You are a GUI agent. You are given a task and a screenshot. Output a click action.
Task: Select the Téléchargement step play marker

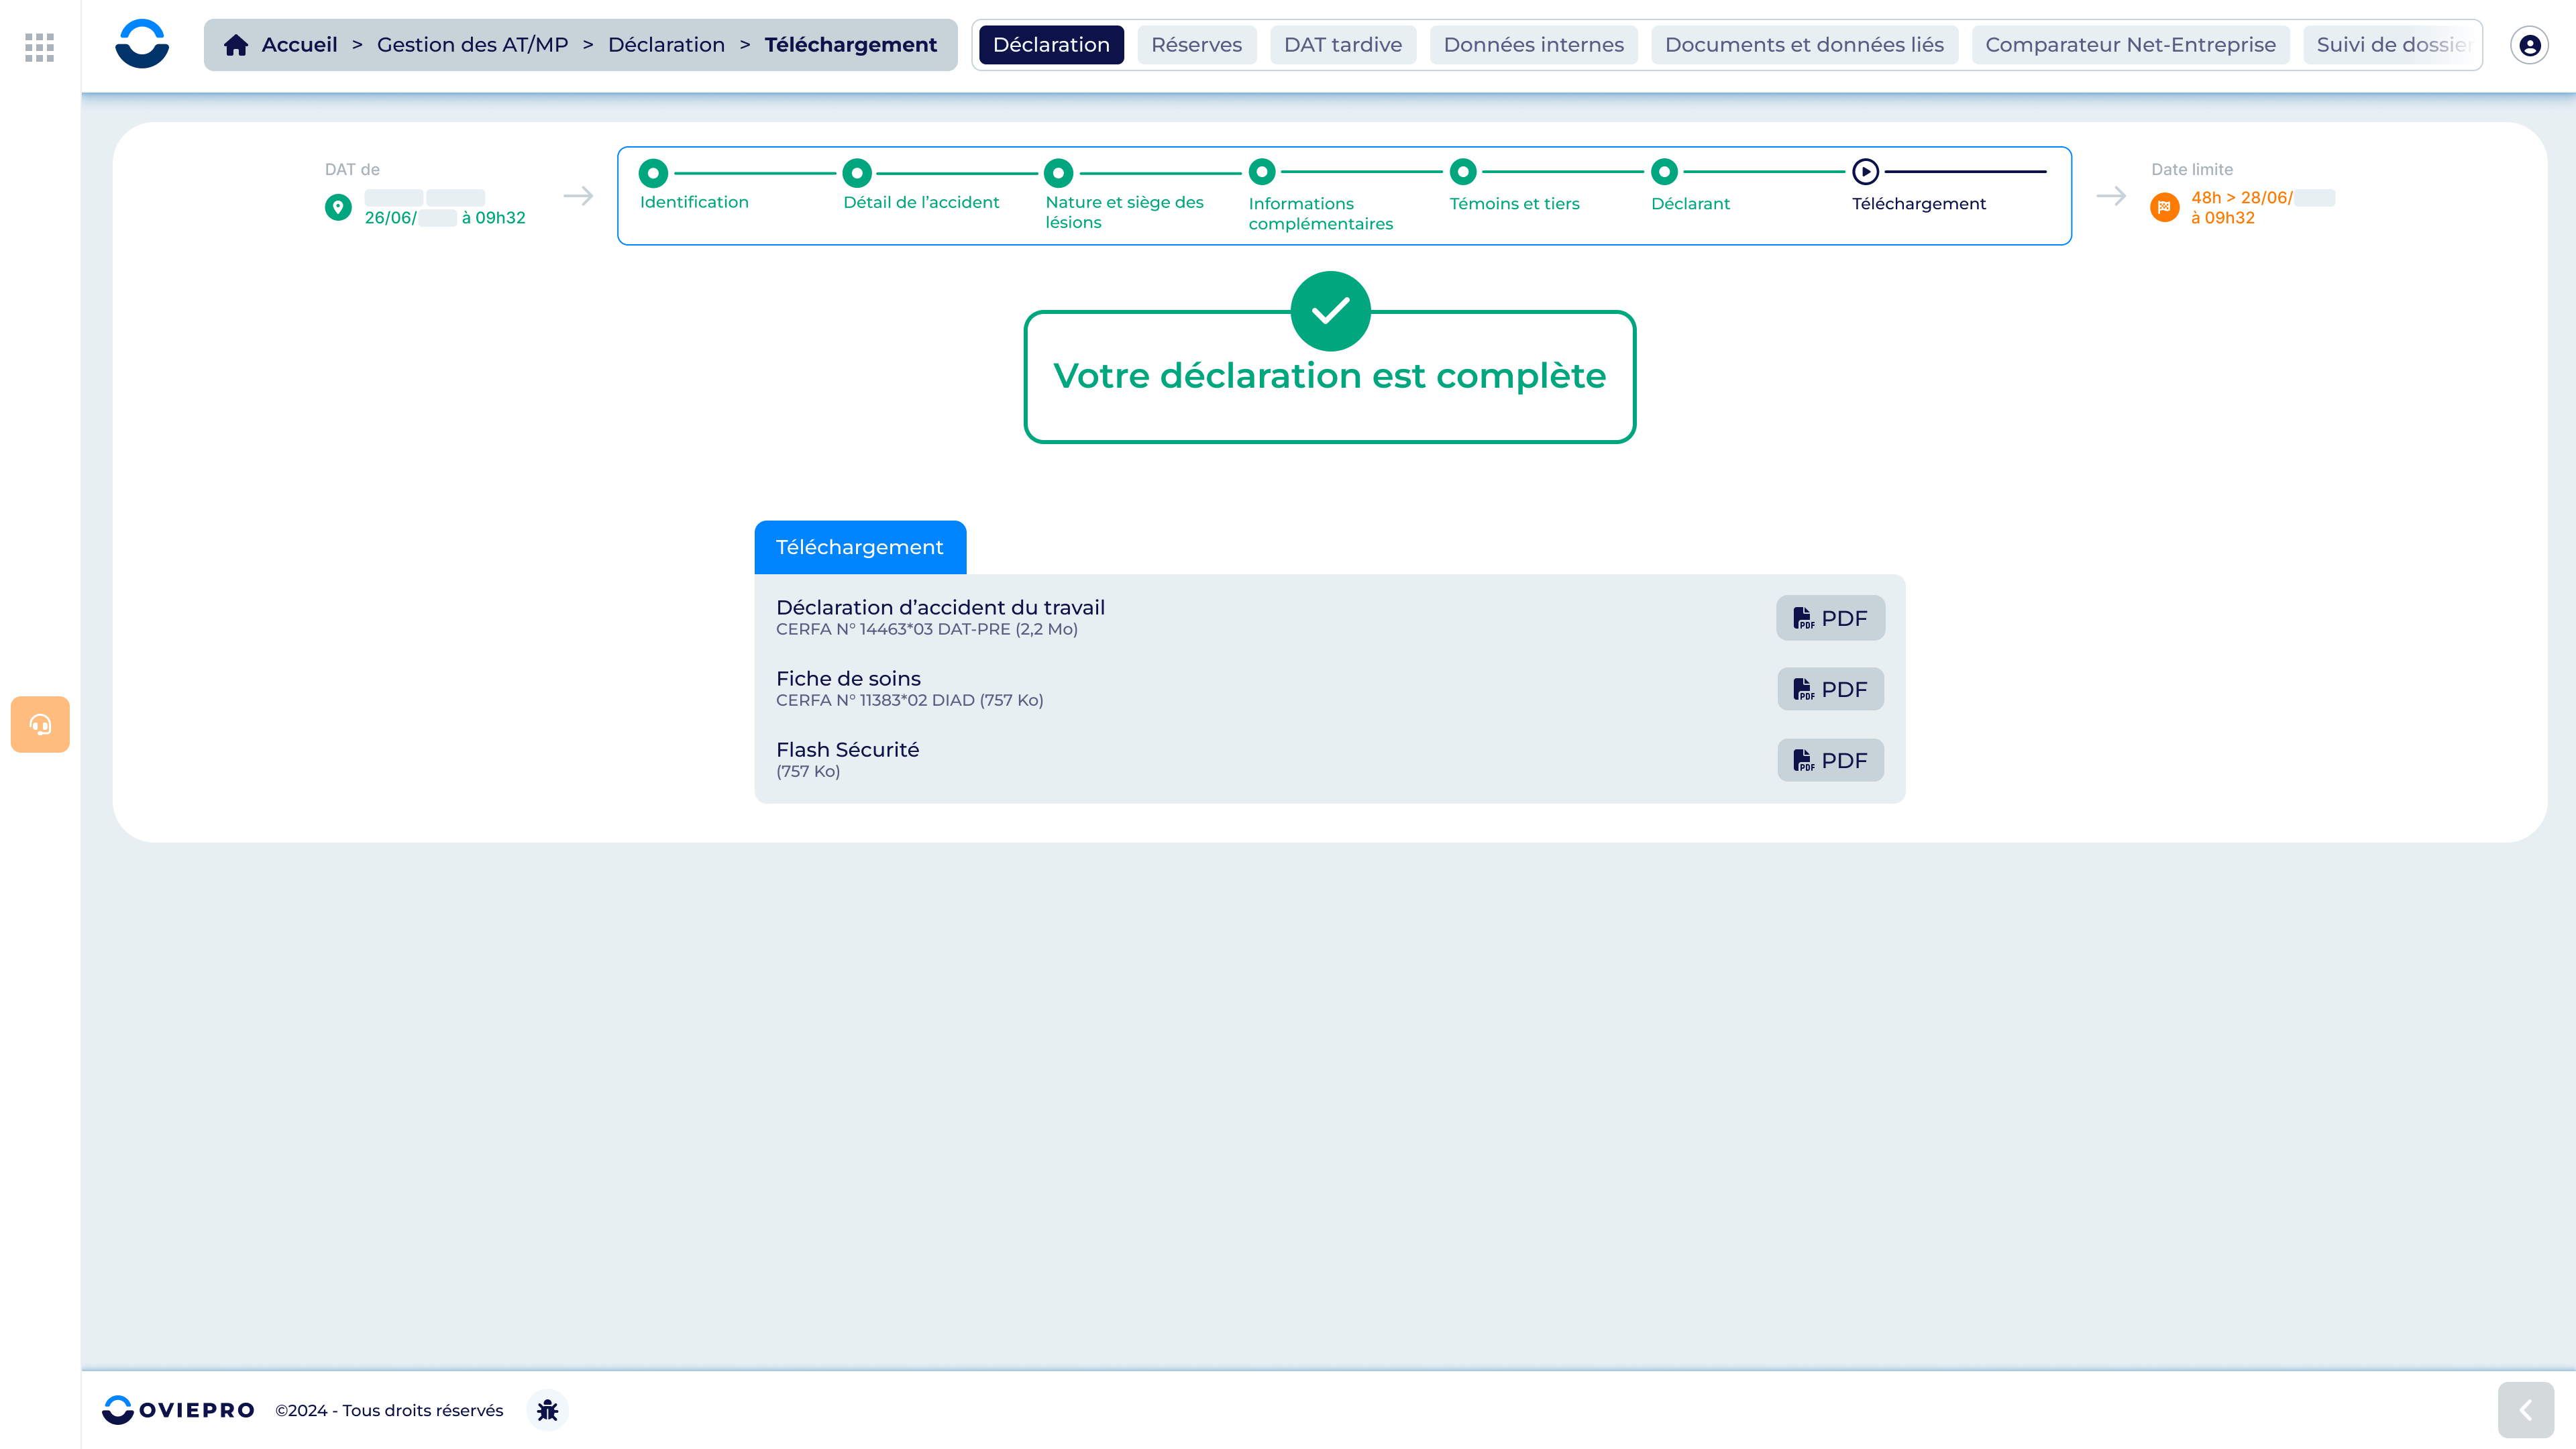tap(1865, 172)
